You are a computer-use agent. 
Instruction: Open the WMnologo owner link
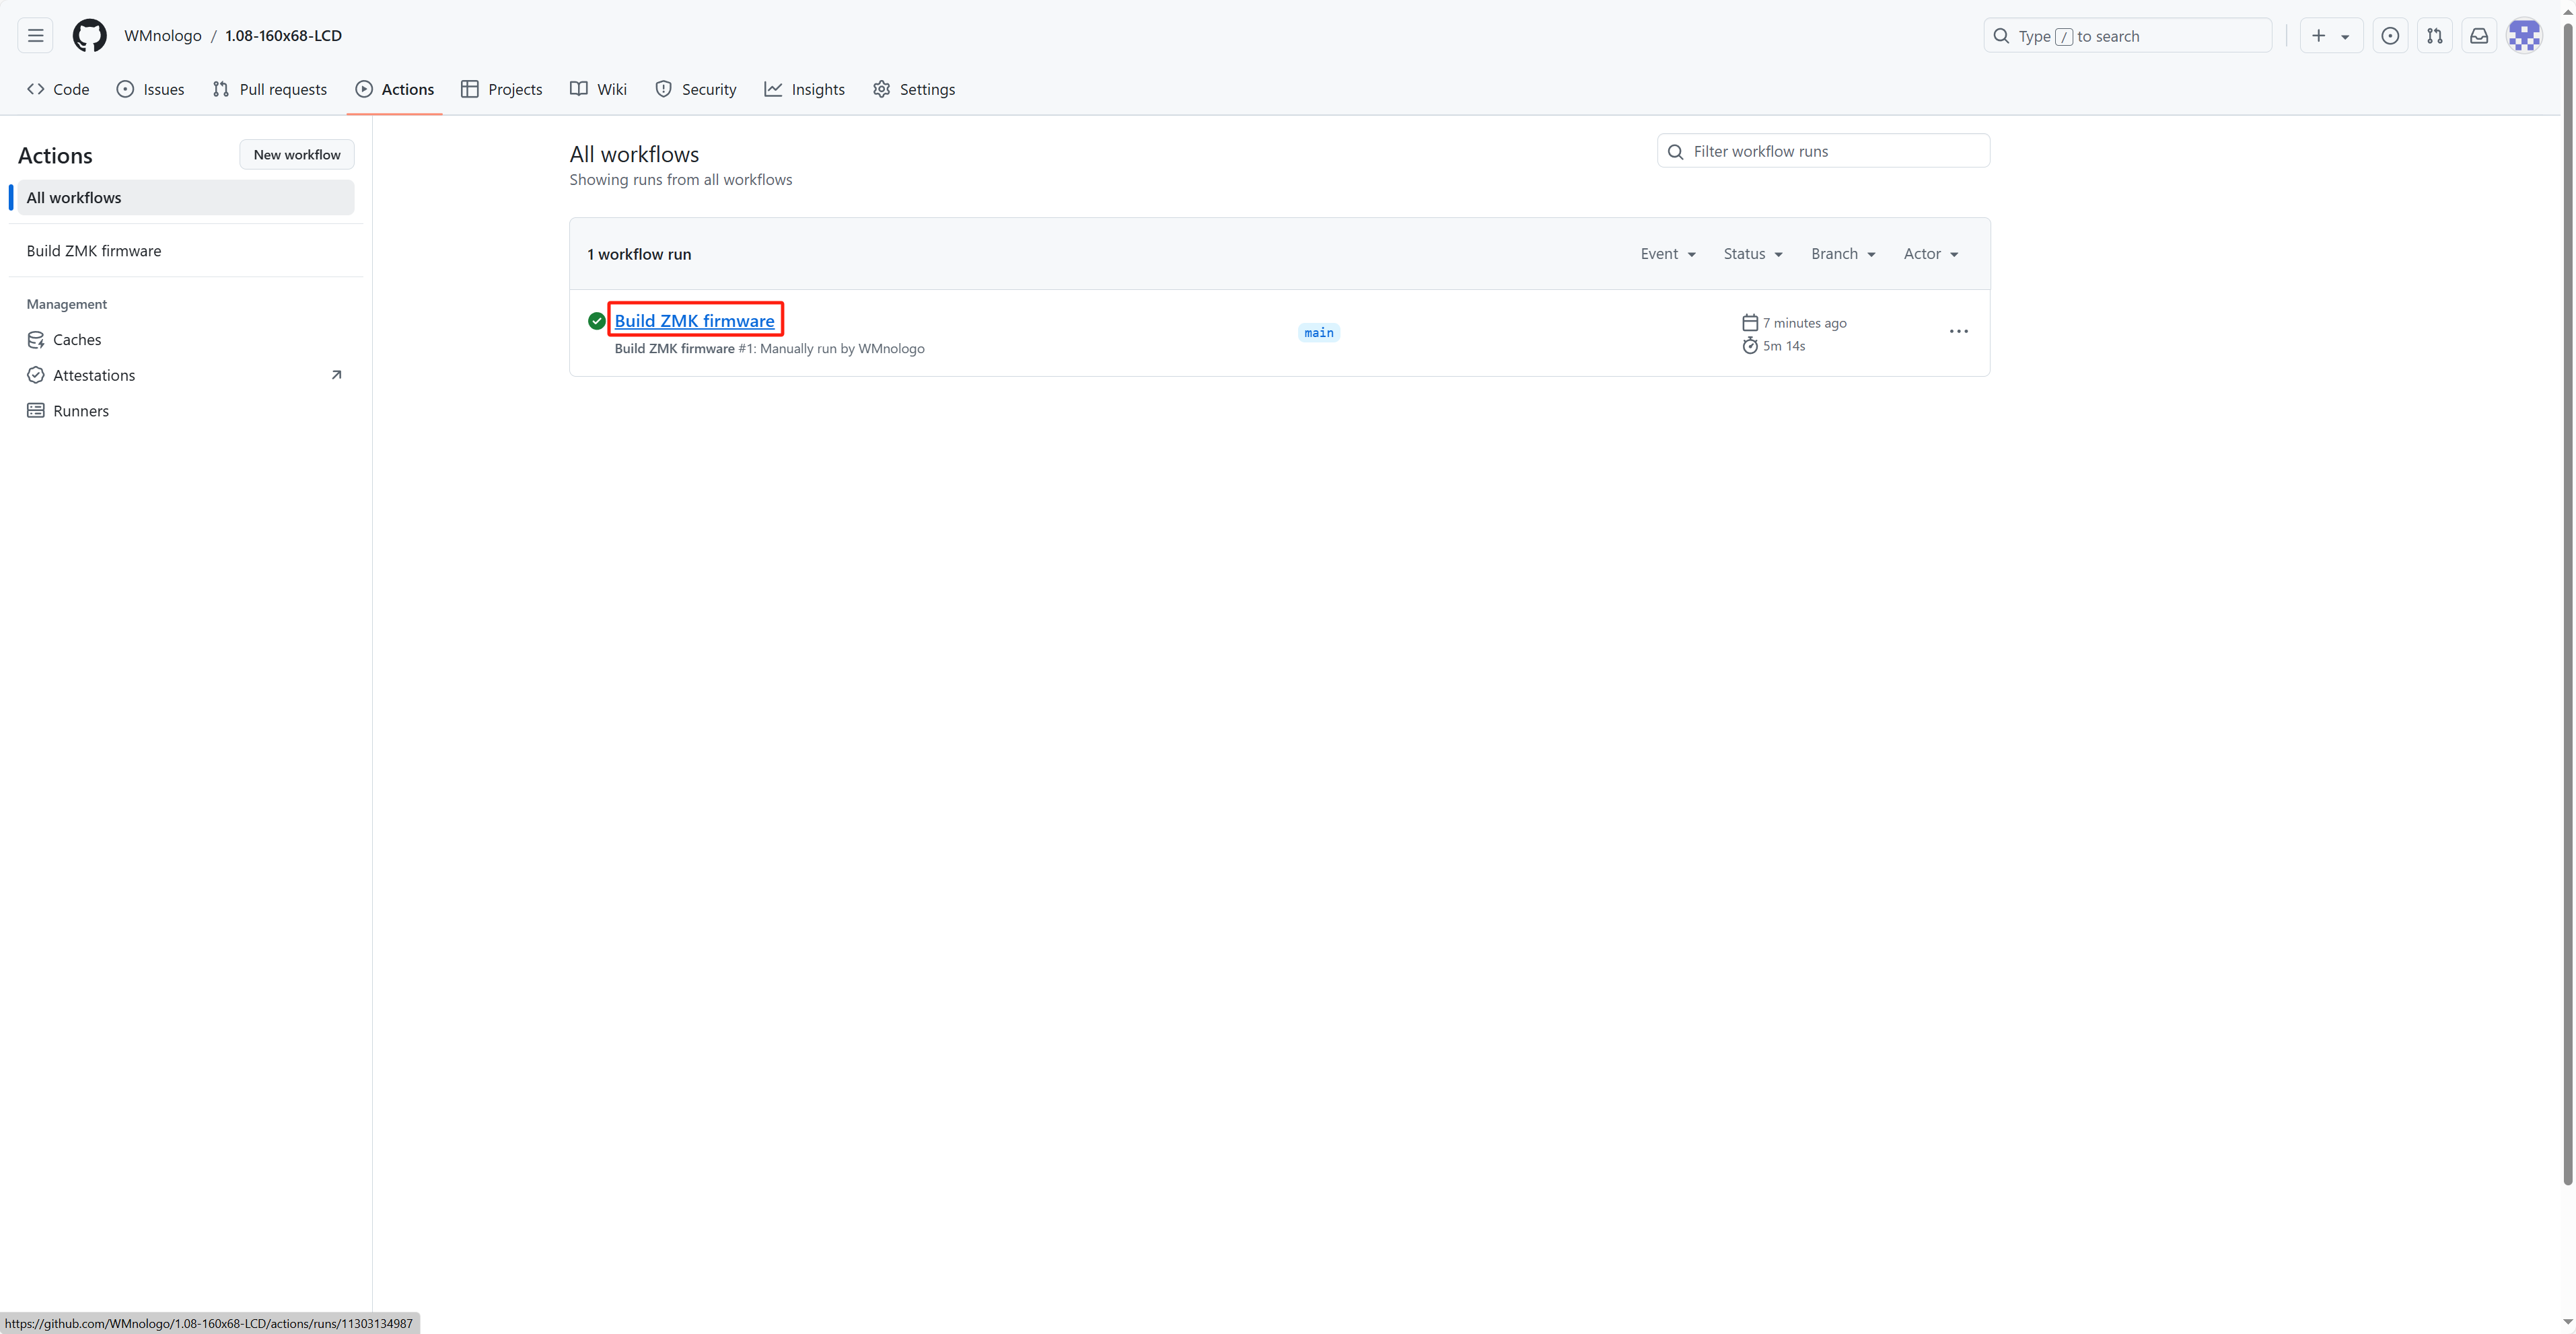click(163, 36)
